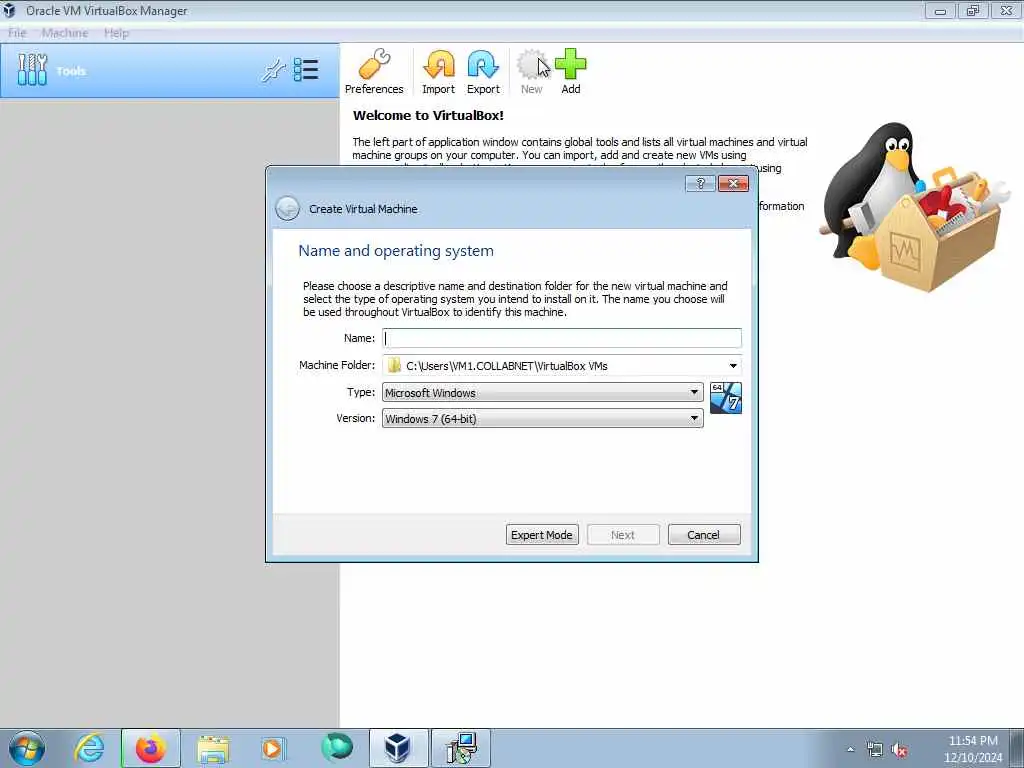The width and height of the screenshot is (1024, 768).
Task: Click the 'Name and operating system' heading
Action: tap(396, 251)
